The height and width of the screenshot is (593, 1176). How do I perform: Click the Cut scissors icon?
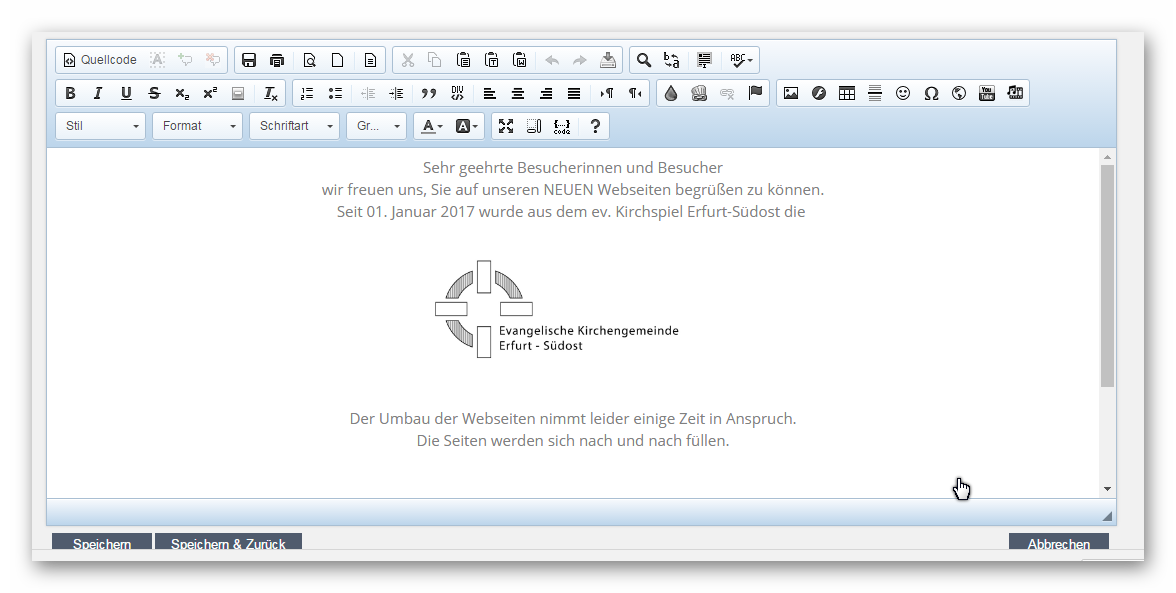coord(407,60)
